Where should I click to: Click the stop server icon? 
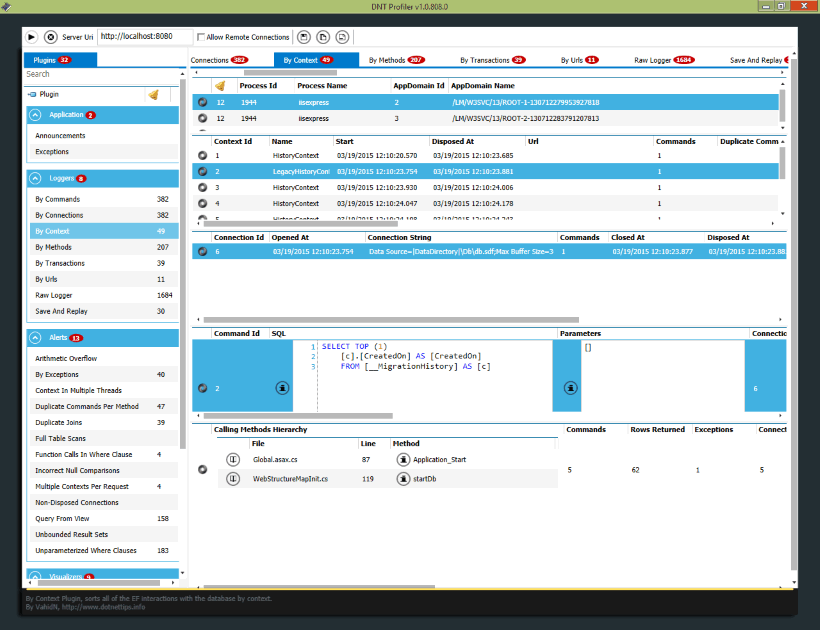(x=51, y=37)
